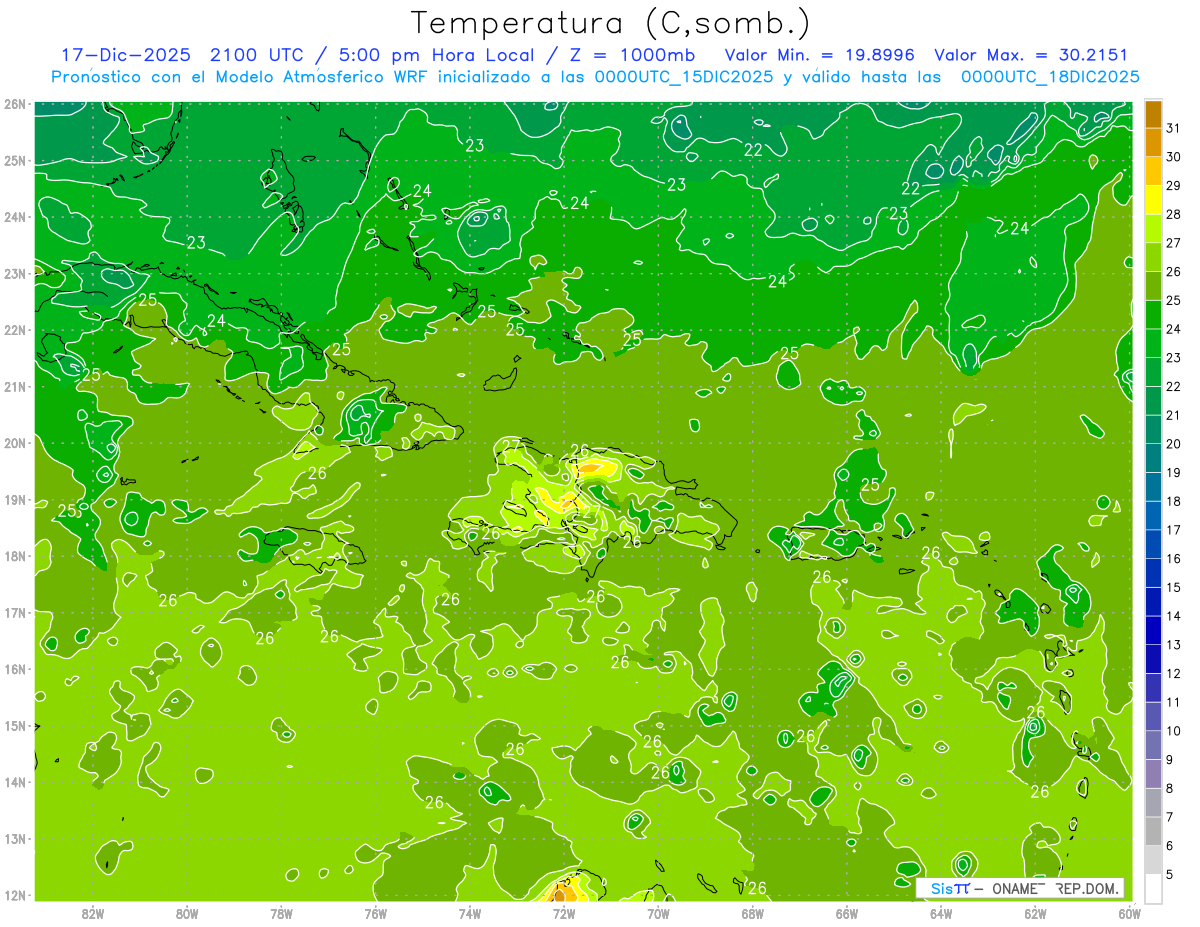Click the valid-until stamp "0000UTC_18DIC2025"
Image resolution: width=1200 pixels, height=927 pixels.
pyautogui.click(x=1050, y=77)
